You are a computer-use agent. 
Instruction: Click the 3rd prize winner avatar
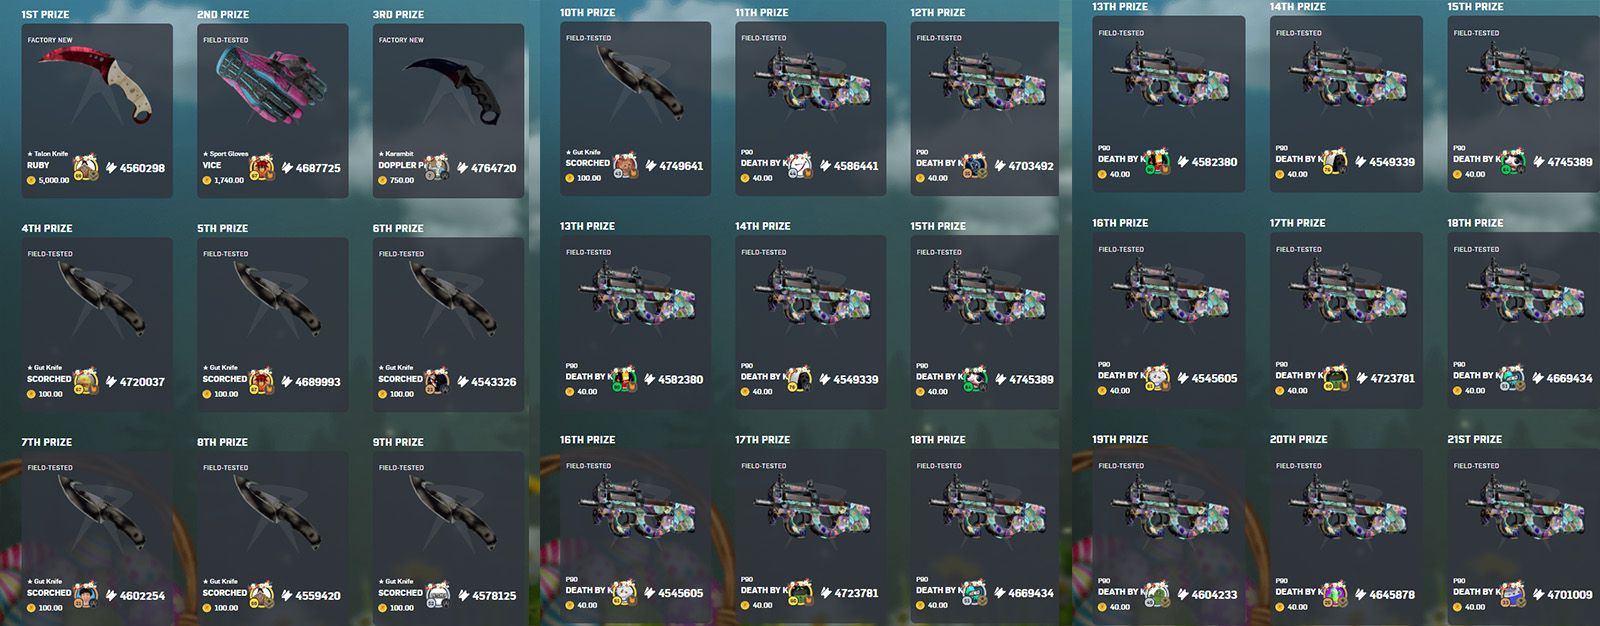[x=437, y=167]
